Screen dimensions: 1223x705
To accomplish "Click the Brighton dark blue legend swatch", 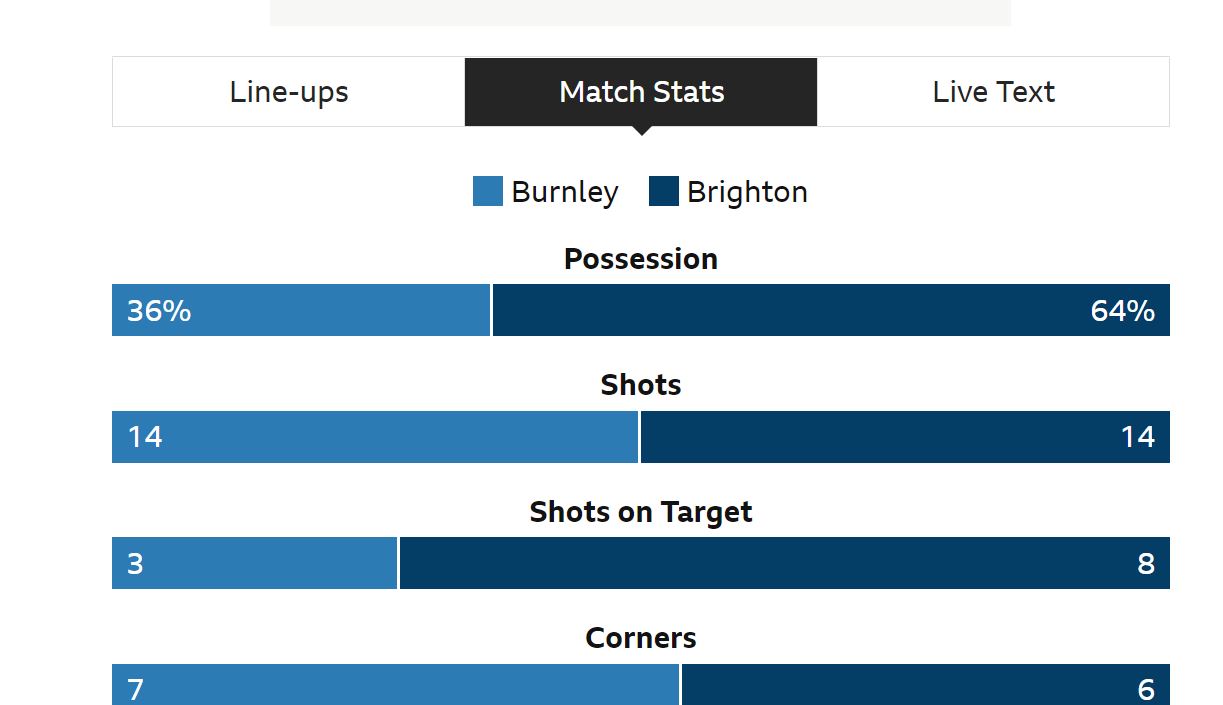I will point(664,191).
